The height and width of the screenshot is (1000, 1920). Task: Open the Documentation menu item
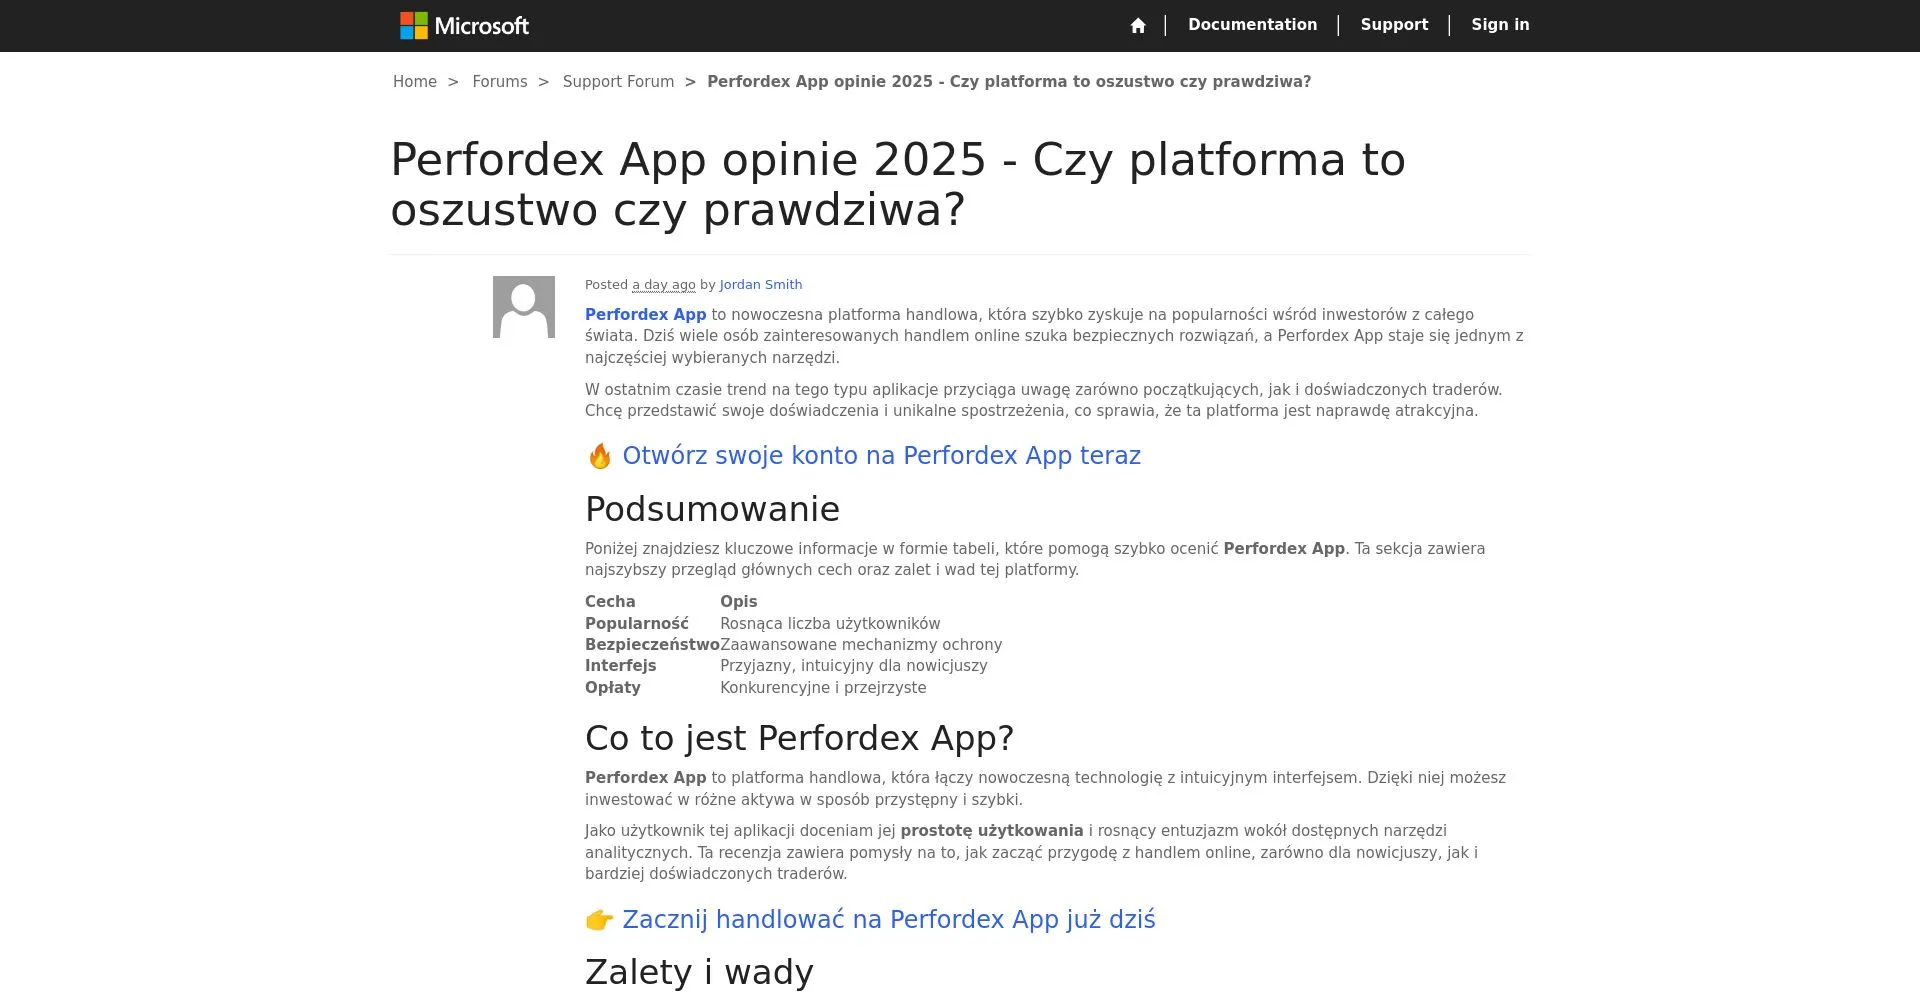[1252, 25]
